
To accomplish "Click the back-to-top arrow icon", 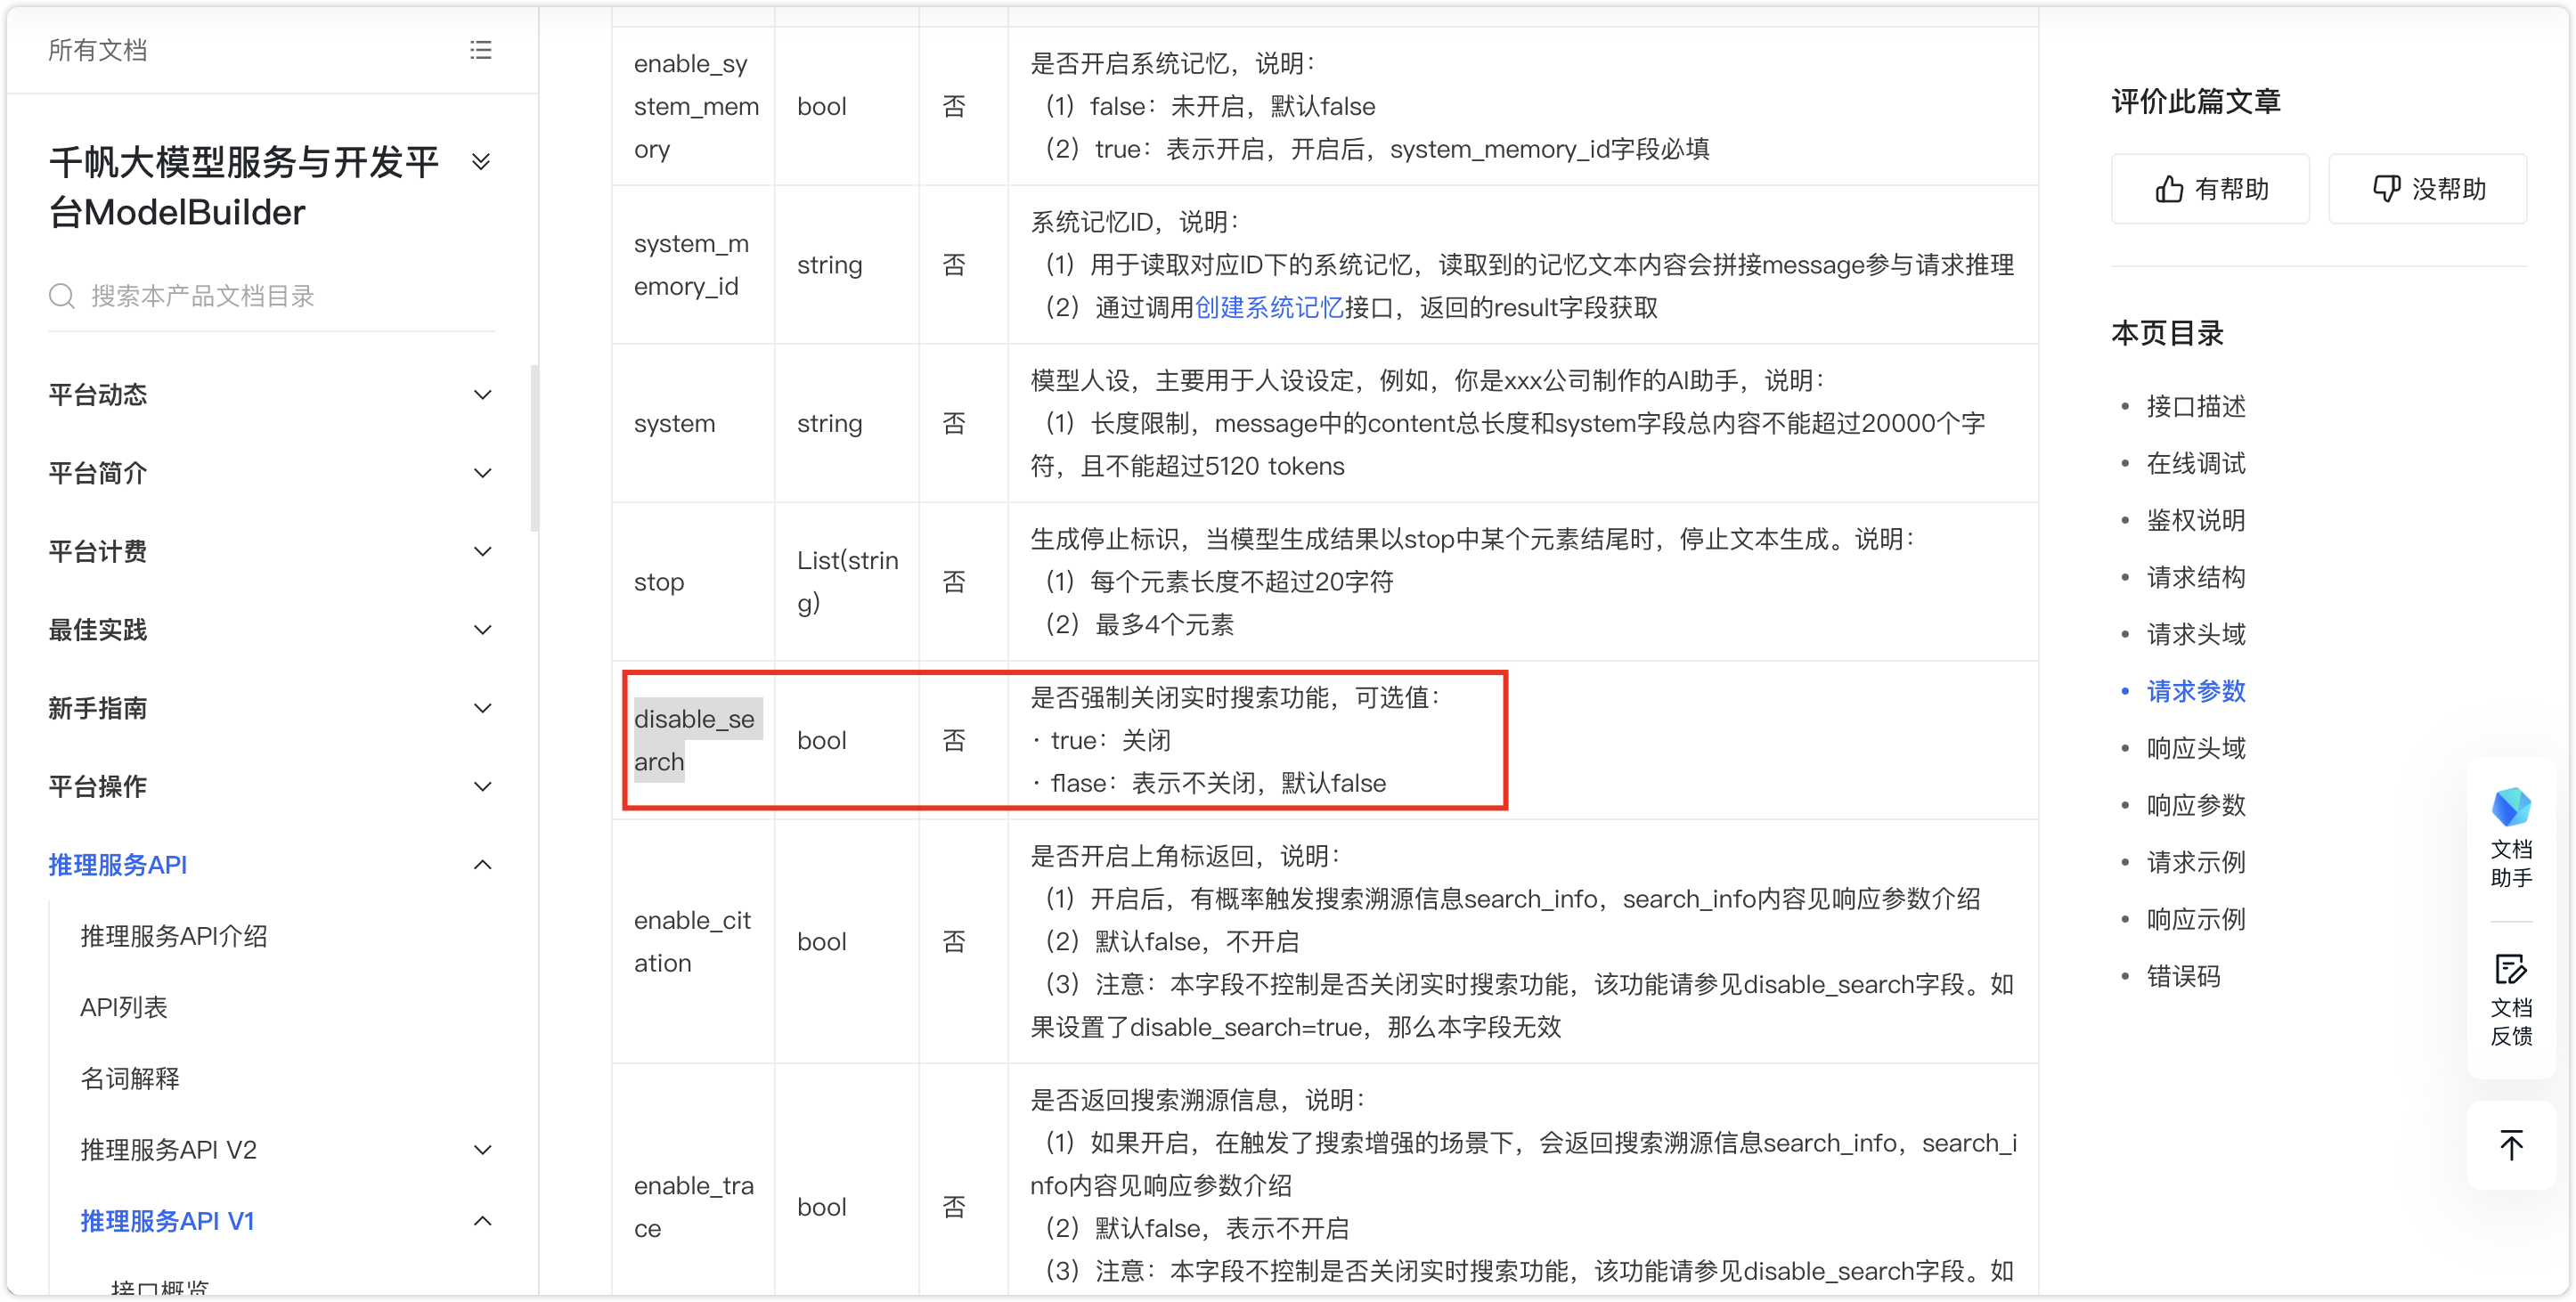I will tap(2512, 1145).
